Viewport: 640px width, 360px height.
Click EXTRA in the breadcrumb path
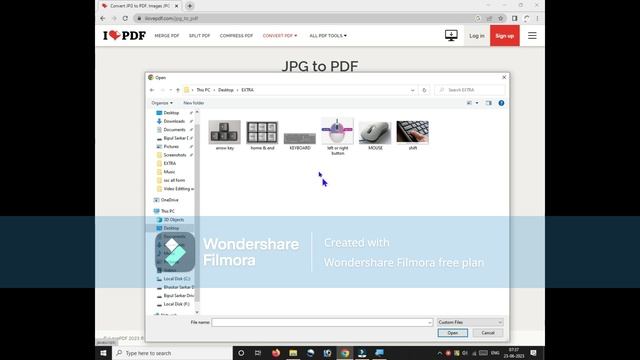pyautogui.click(x=247, y=90)
